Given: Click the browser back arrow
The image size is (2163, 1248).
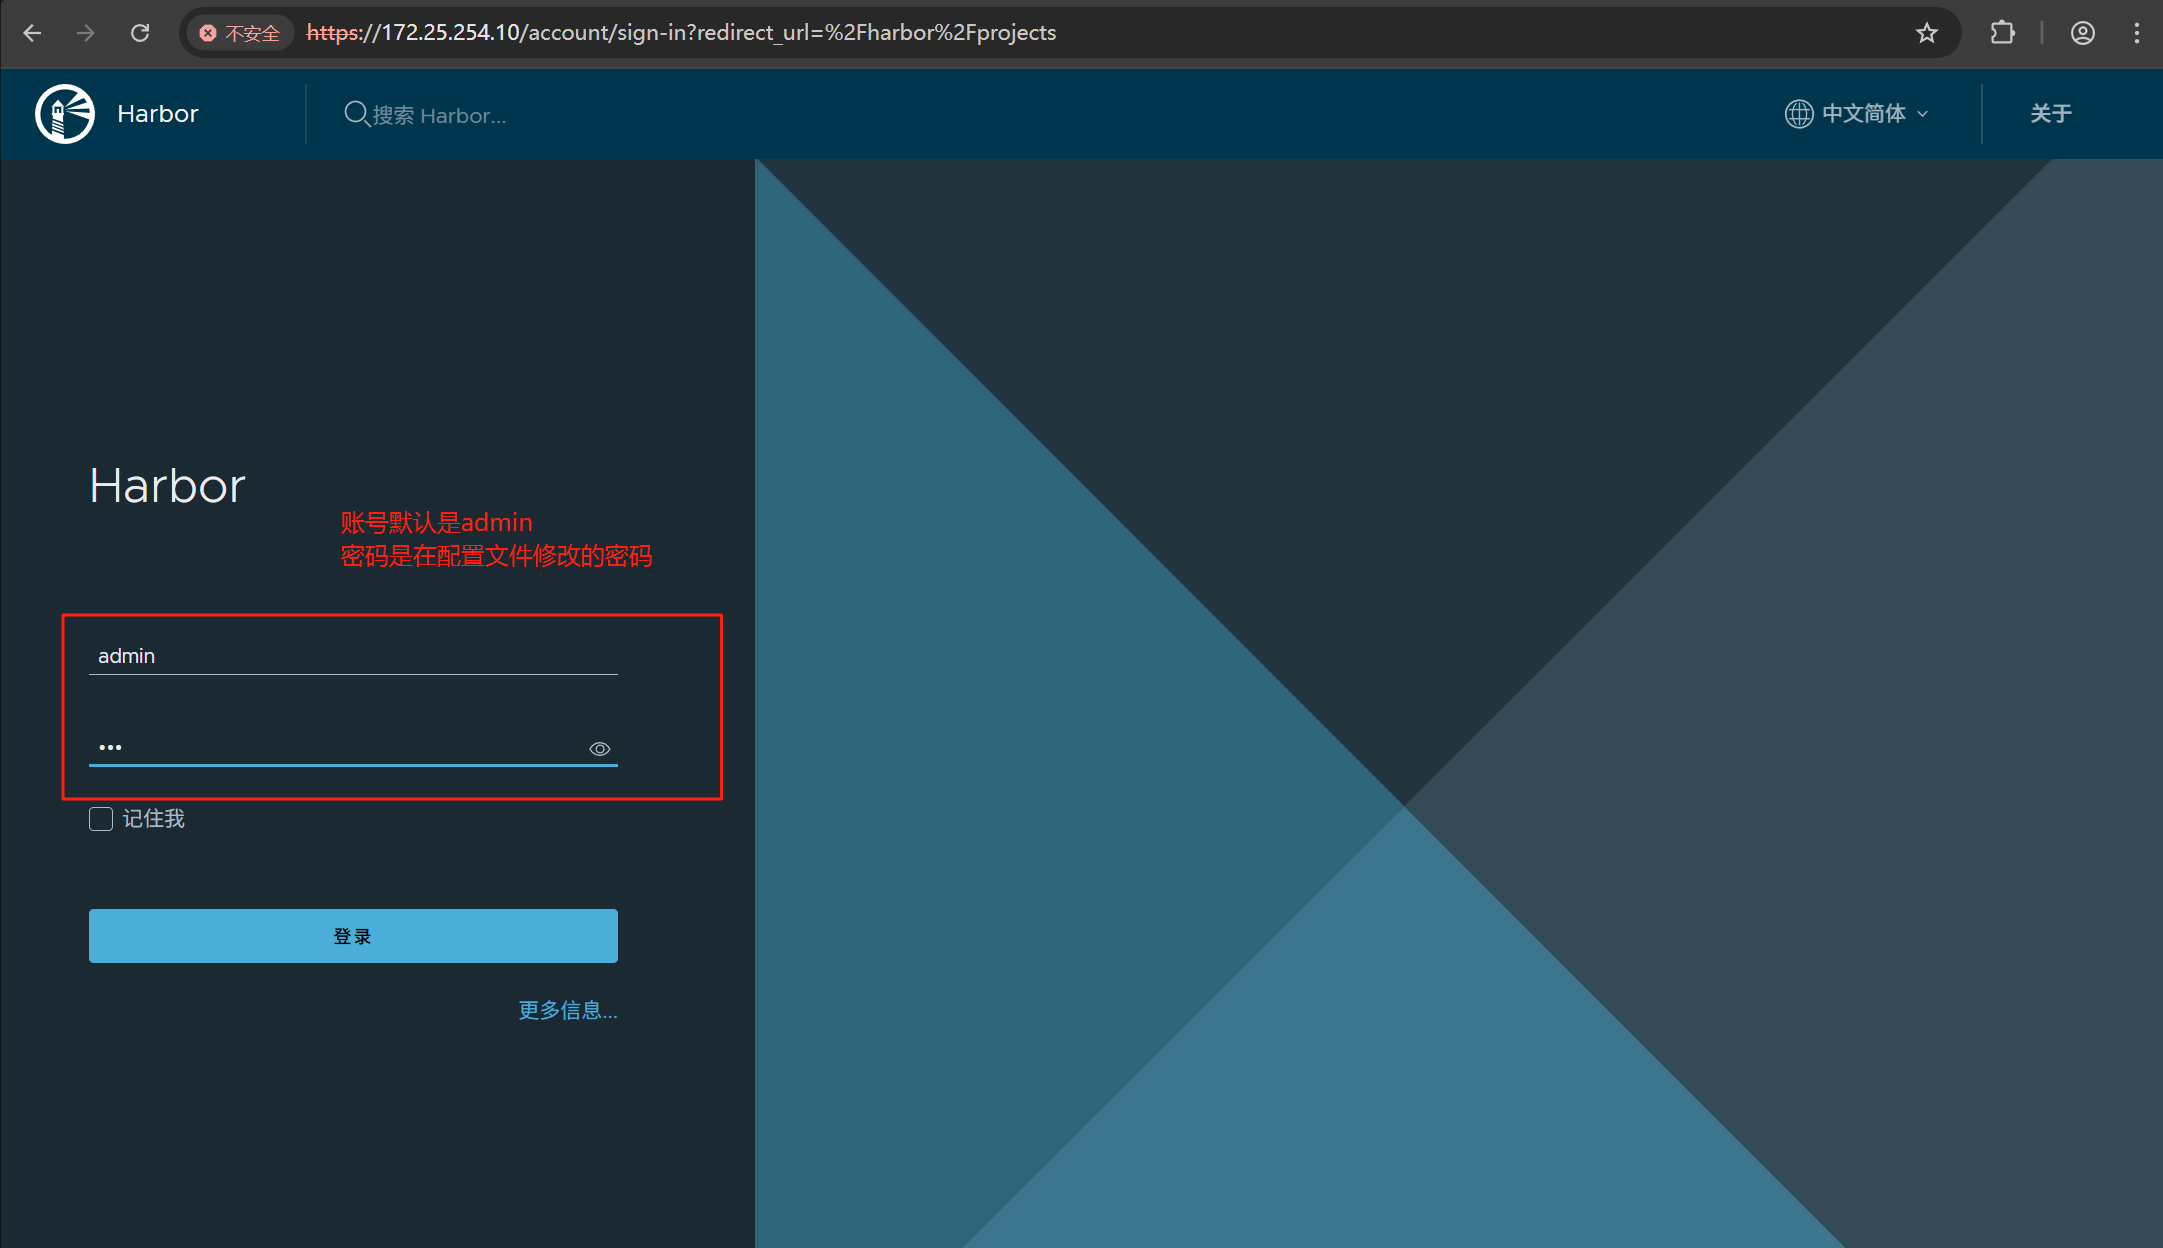Looking at the screenshot, I should click(32, 33).
